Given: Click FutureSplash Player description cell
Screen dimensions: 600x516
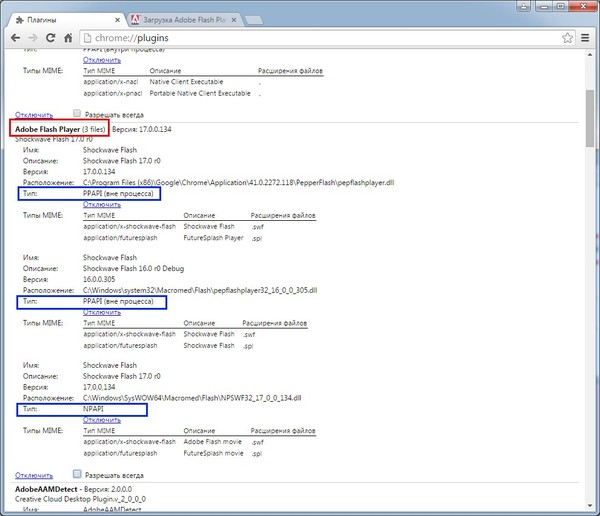Looking at the screenshot, I should click(x=213, y=238).
